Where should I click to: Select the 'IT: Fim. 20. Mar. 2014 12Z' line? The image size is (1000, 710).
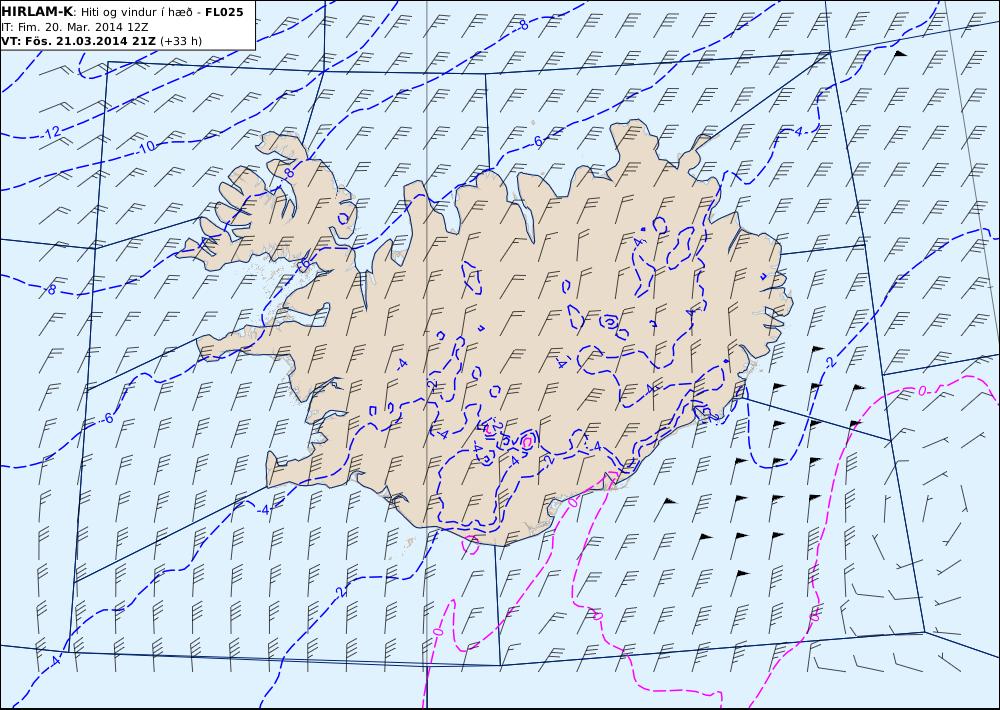(x=75, y=27)
